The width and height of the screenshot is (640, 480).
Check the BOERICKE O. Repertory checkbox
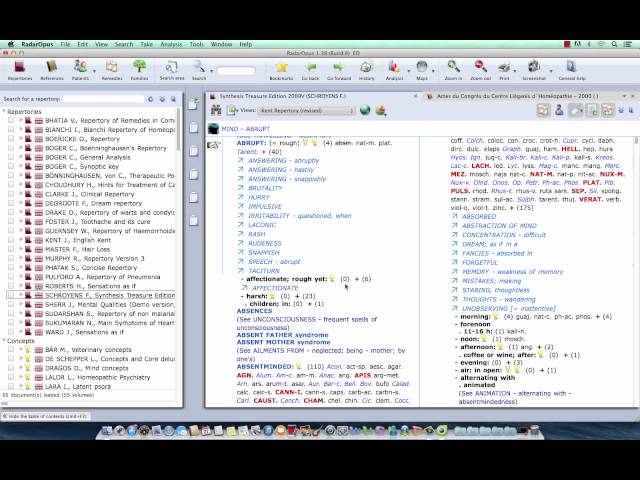11,139
